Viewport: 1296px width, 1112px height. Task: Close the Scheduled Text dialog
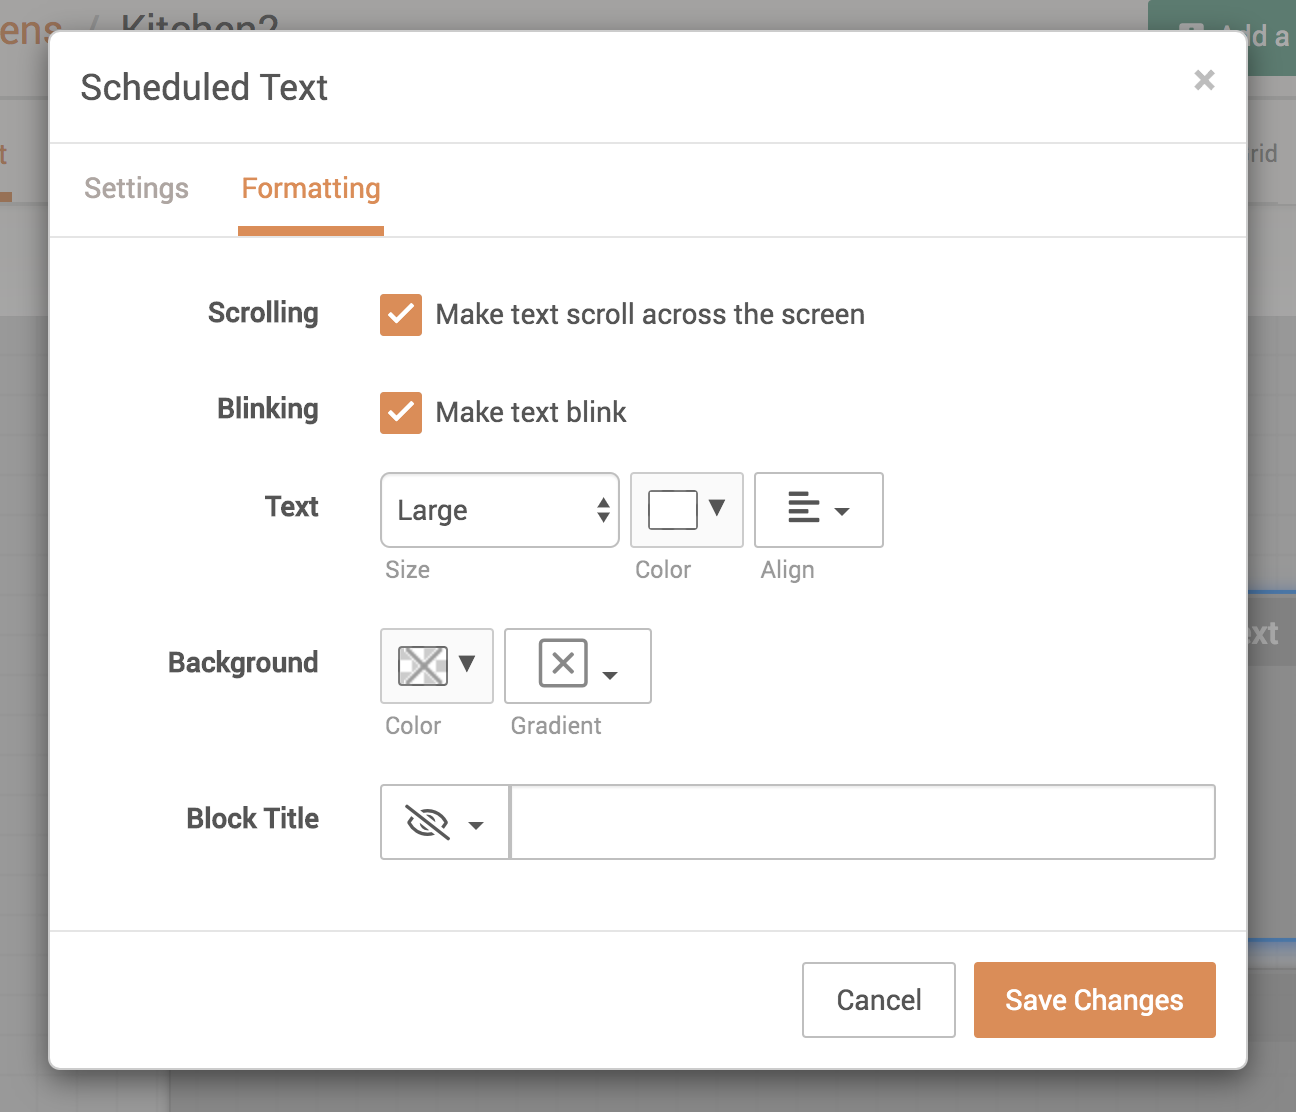pyautogui.click(x=1204, y=80)
